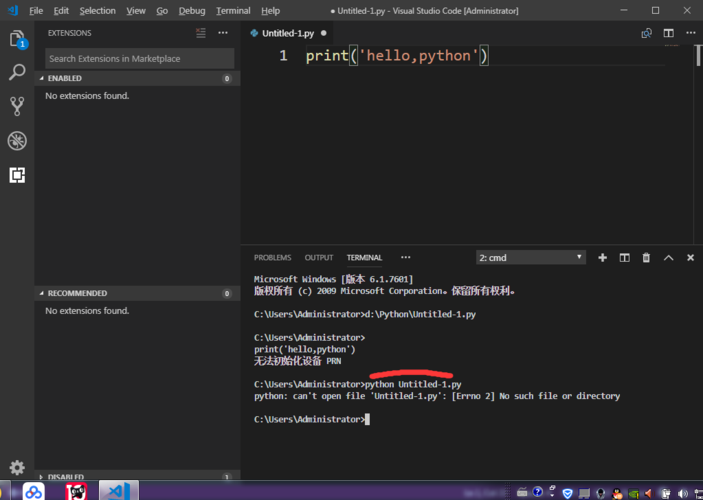
Task: Open the Baidu cloud app in the taskbar
Action: [34, 491]
